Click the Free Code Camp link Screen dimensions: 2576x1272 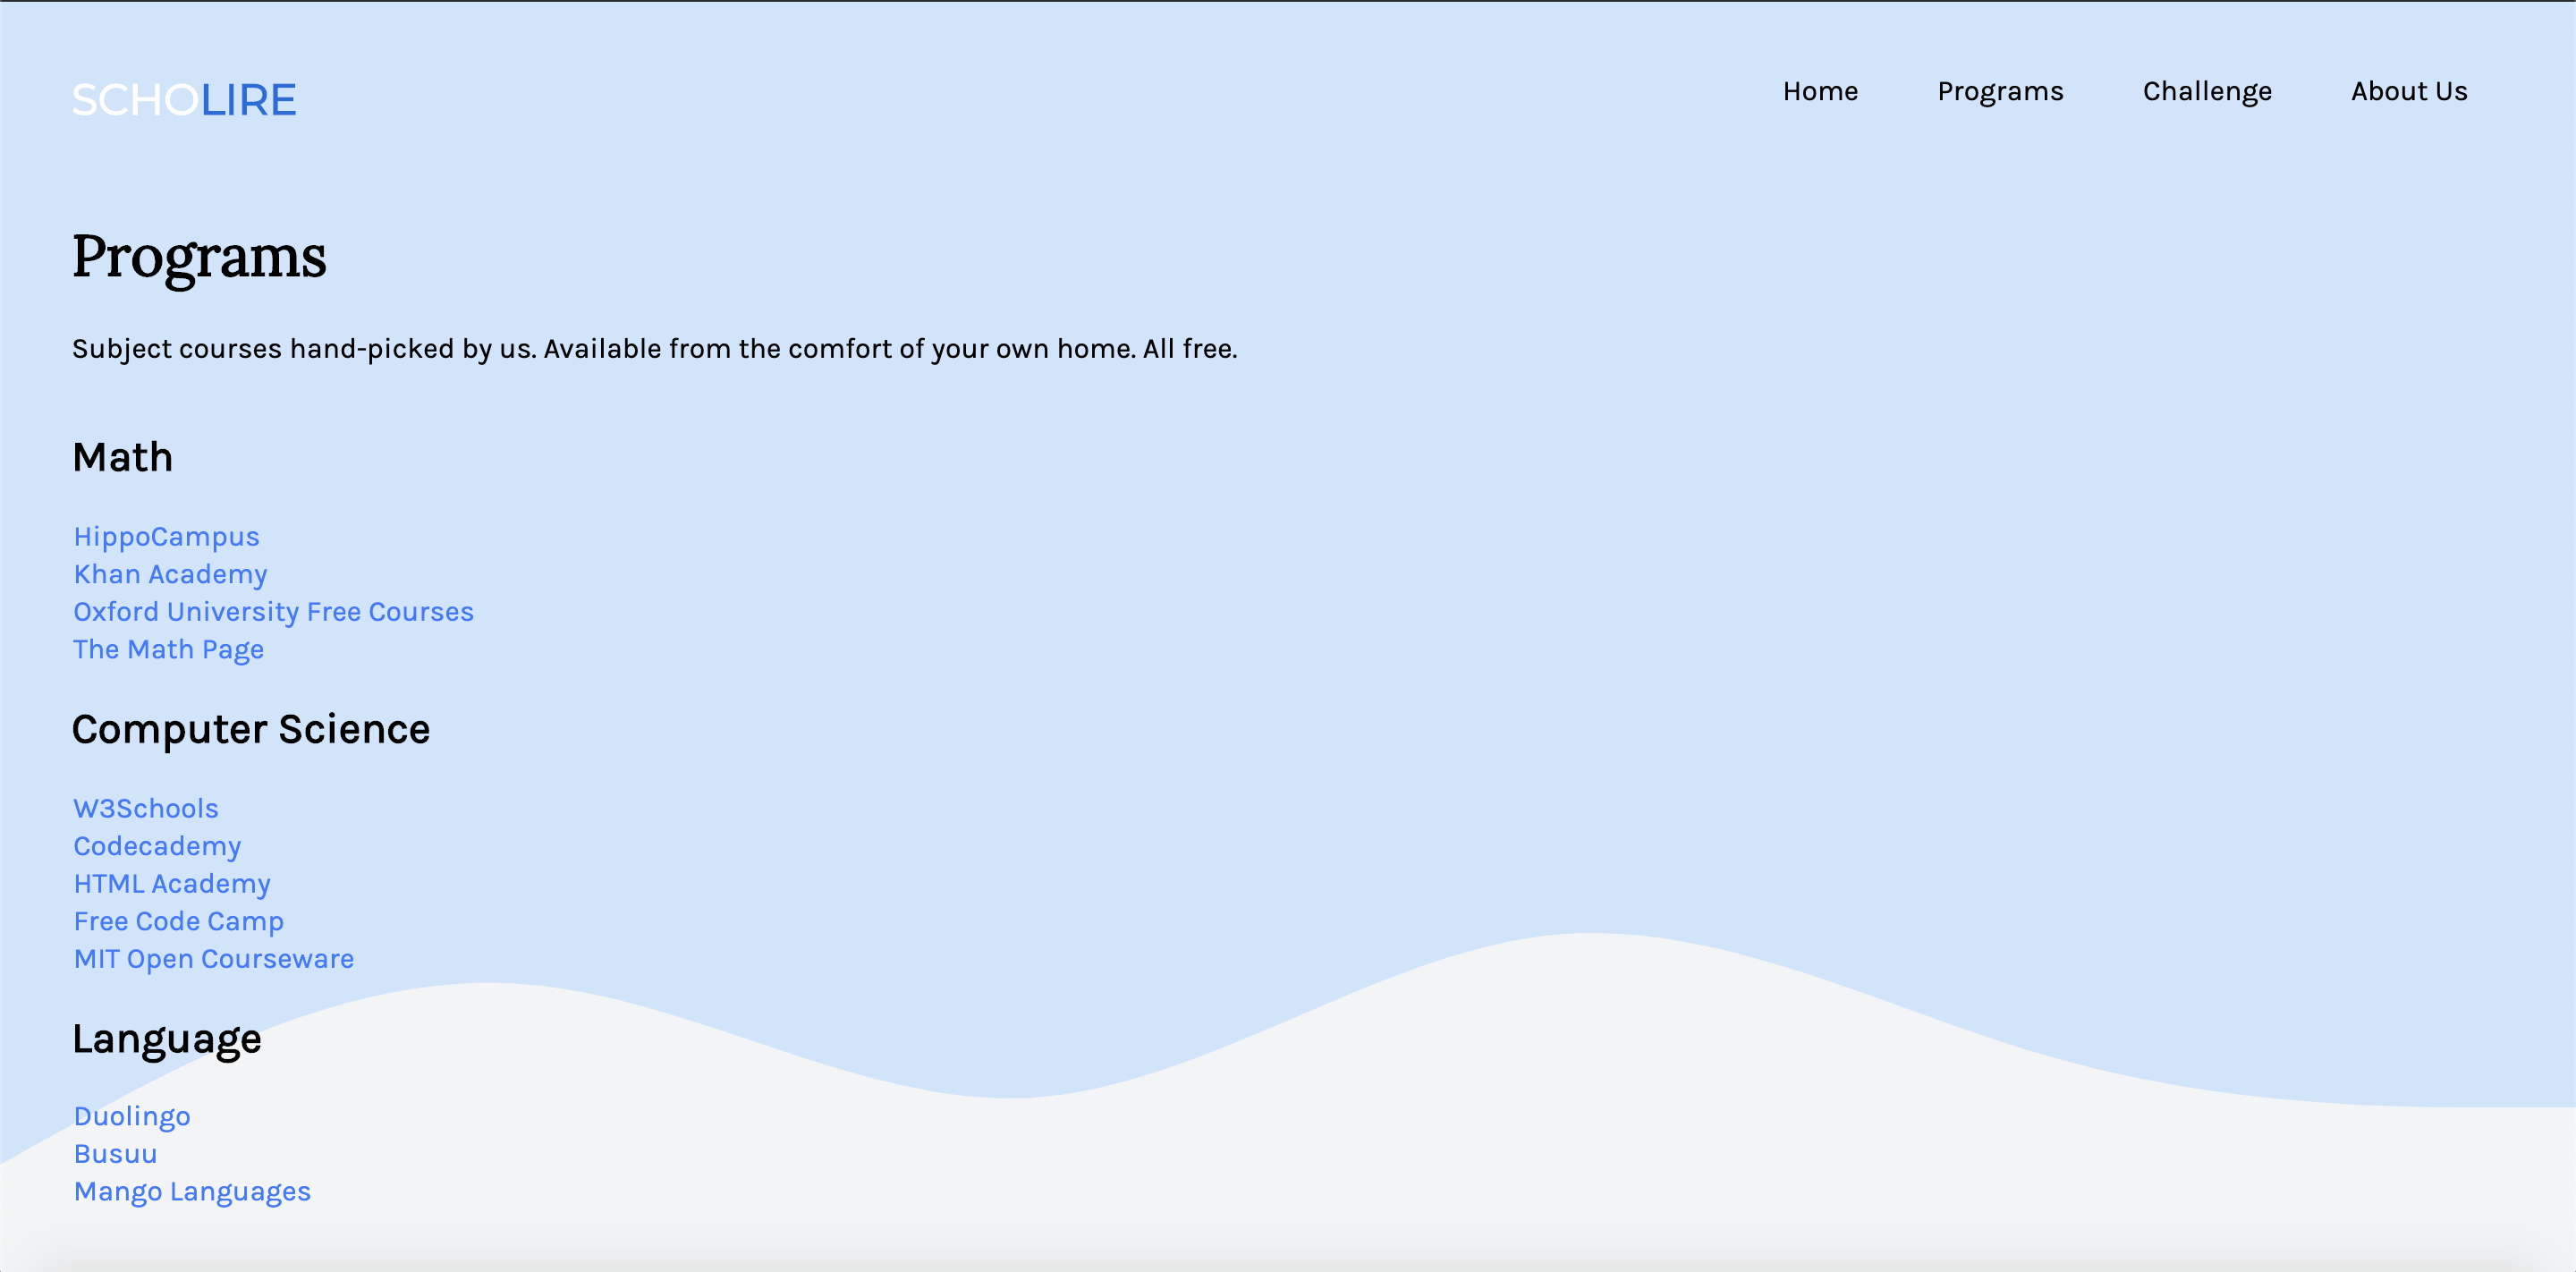(x=178, y=921)
